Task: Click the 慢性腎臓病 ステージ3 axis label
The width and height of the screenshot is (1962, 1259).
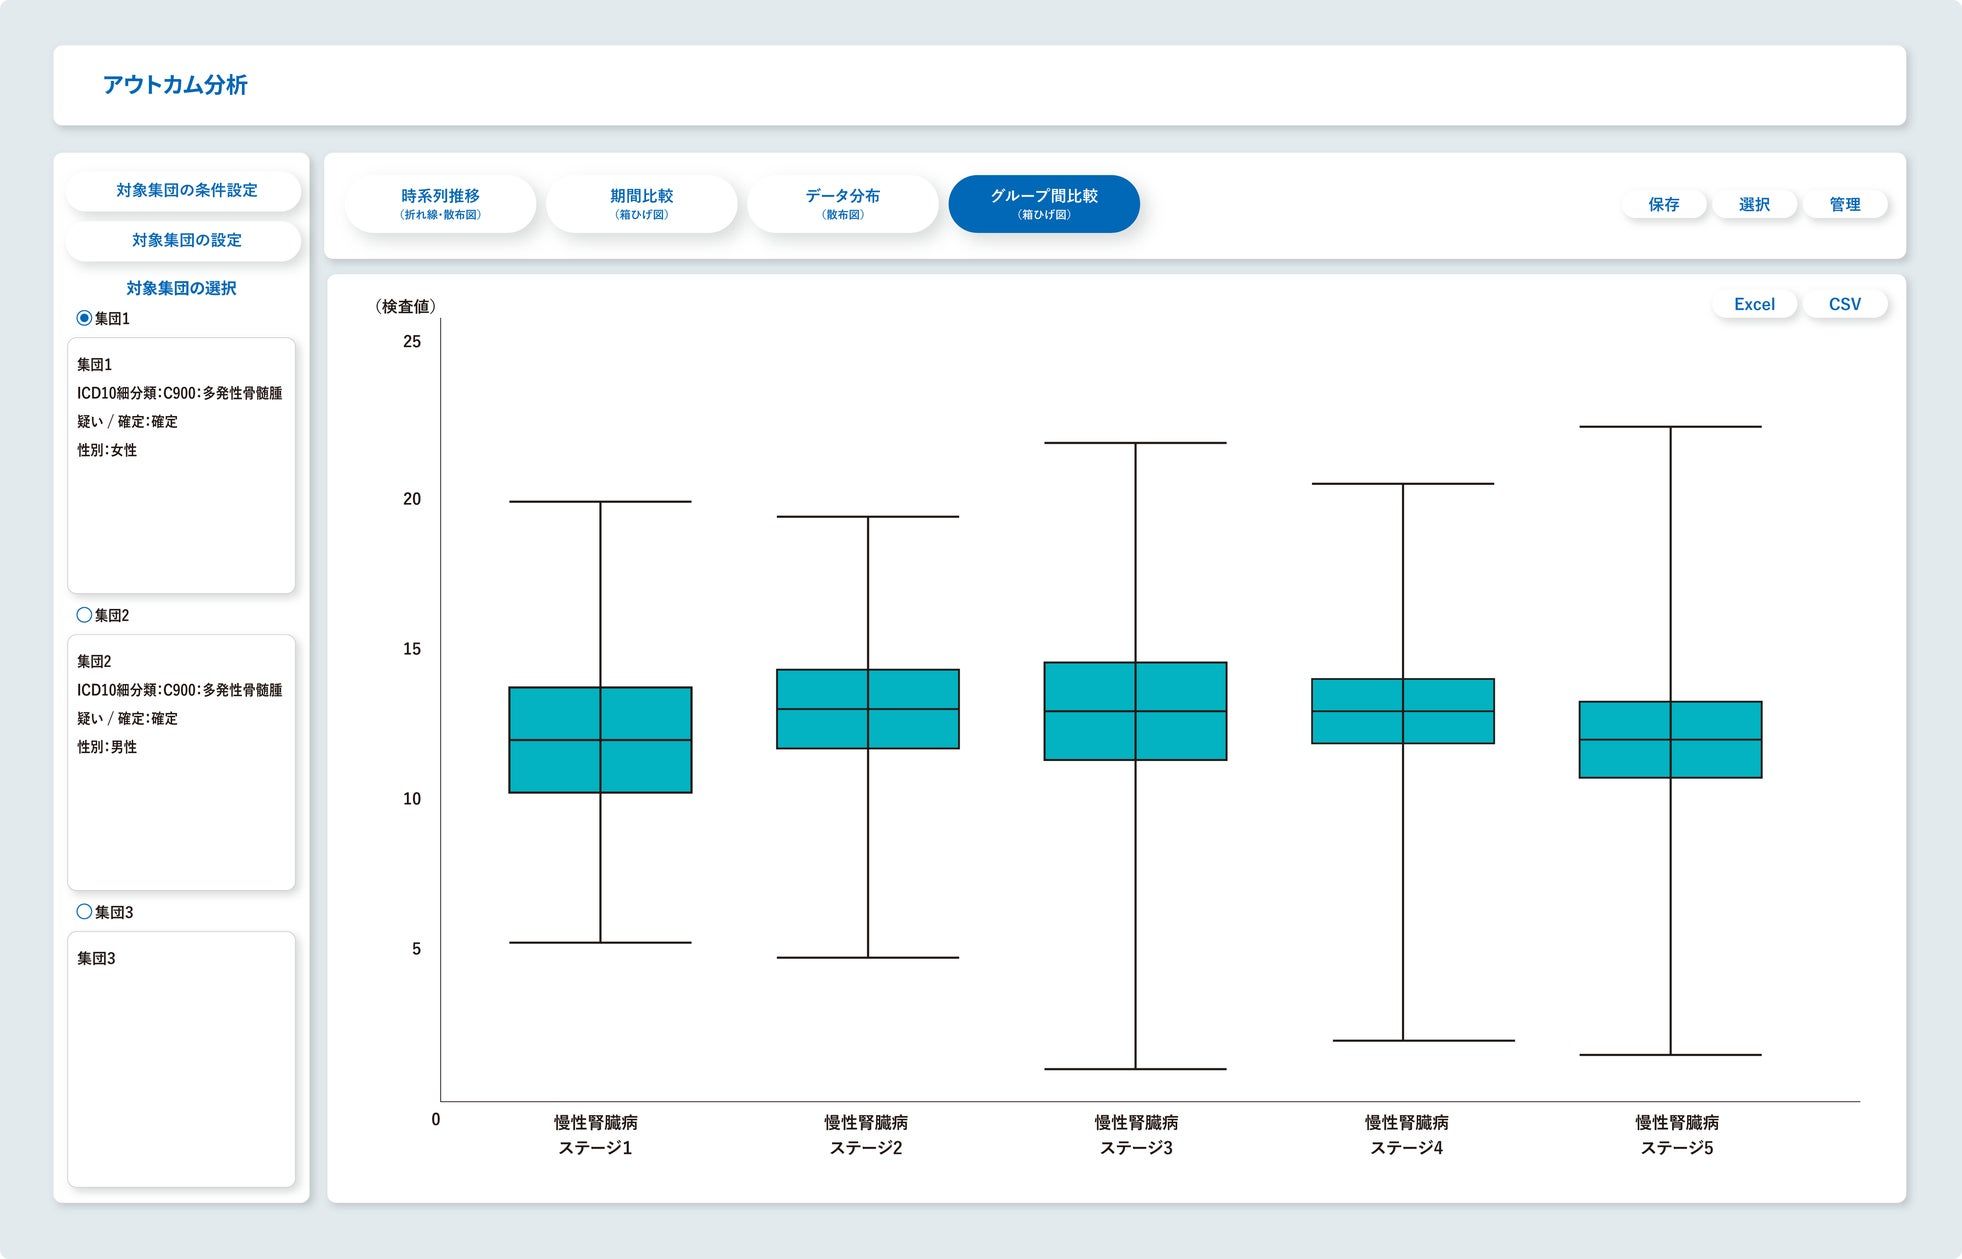Action: [1136, 1135]
